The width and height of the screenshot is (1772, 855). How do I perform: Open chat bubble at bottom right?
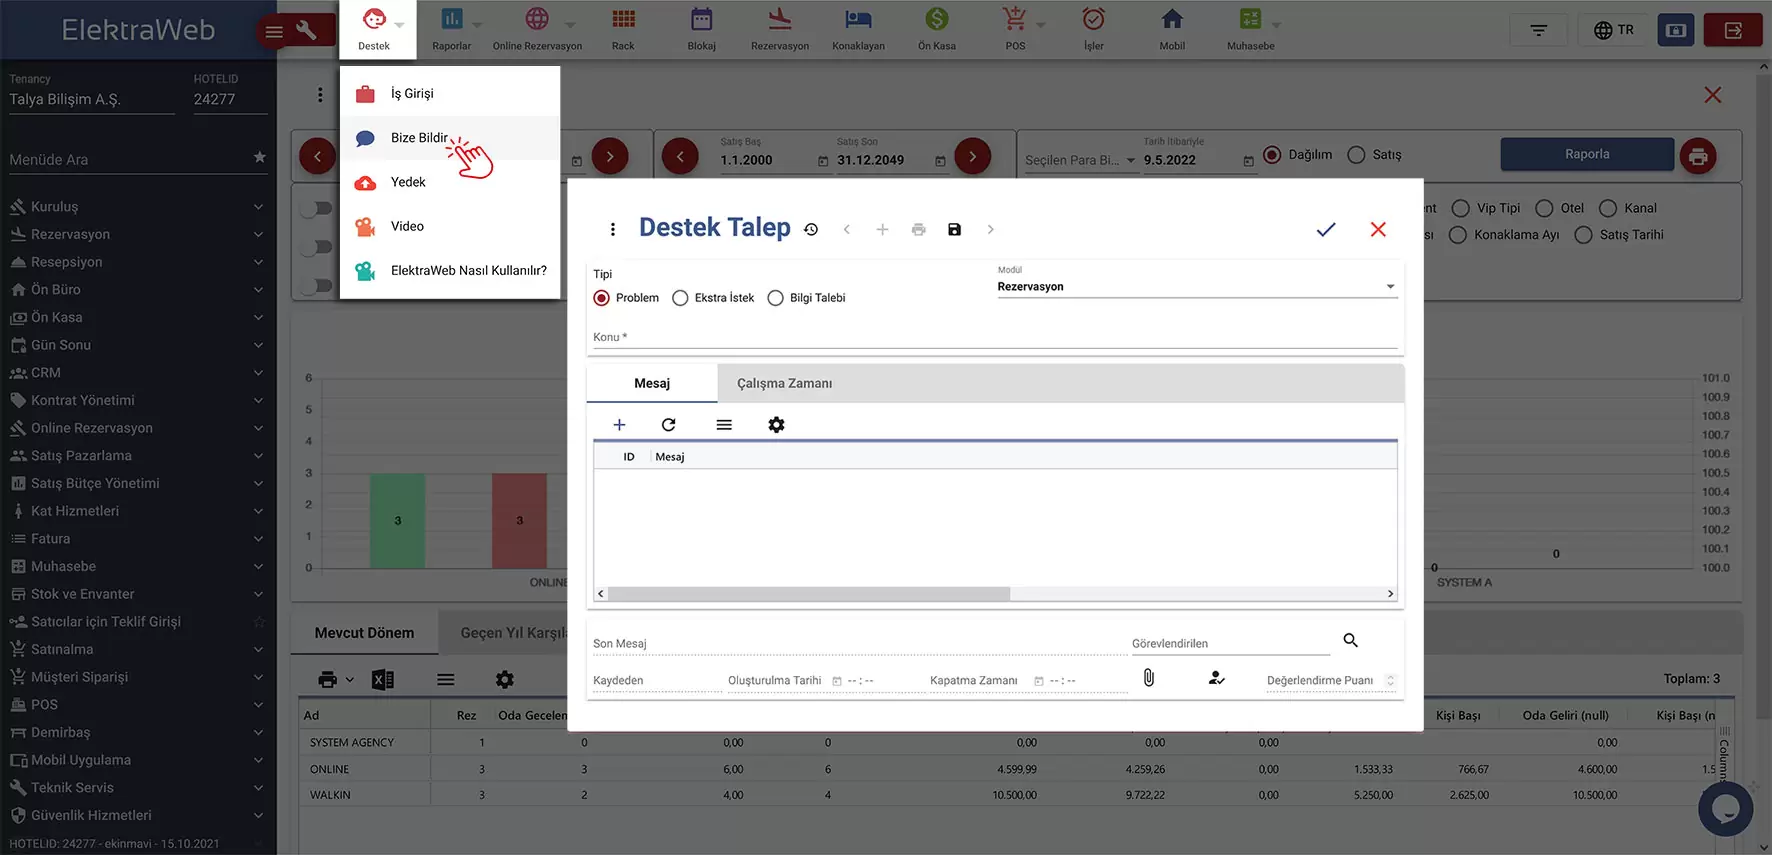pyautogui.click(x=1725, y=809)
